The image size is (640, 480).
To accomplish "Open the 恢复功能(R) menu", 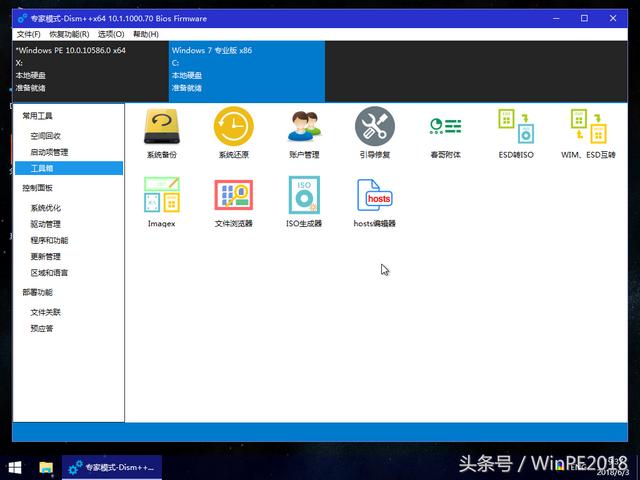I will tap(69, 34).
